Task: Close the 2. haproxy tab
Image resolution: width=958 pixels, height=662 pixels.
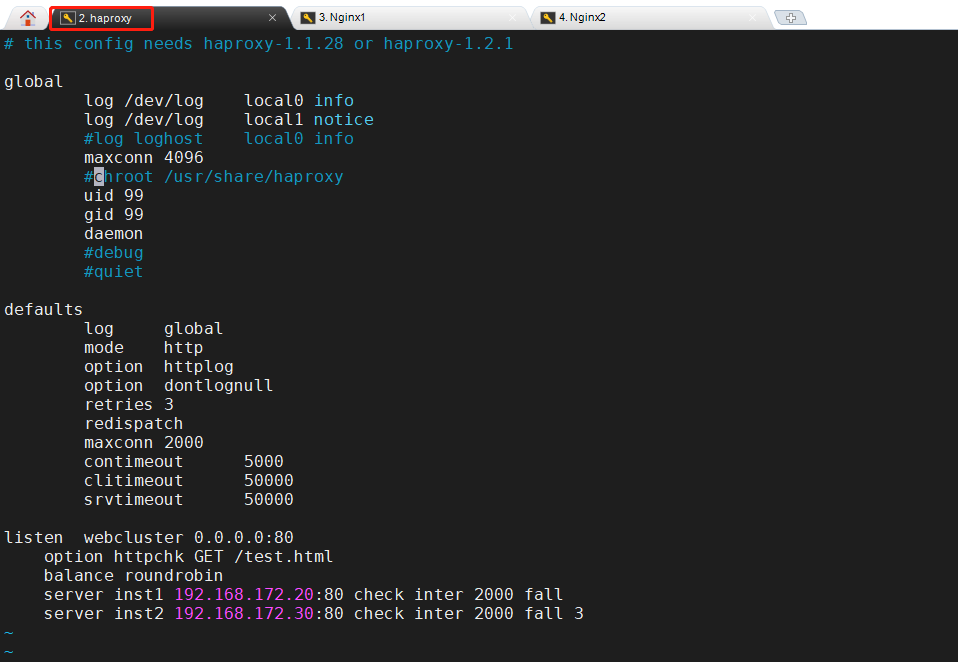Action: [x=272, y=18]
